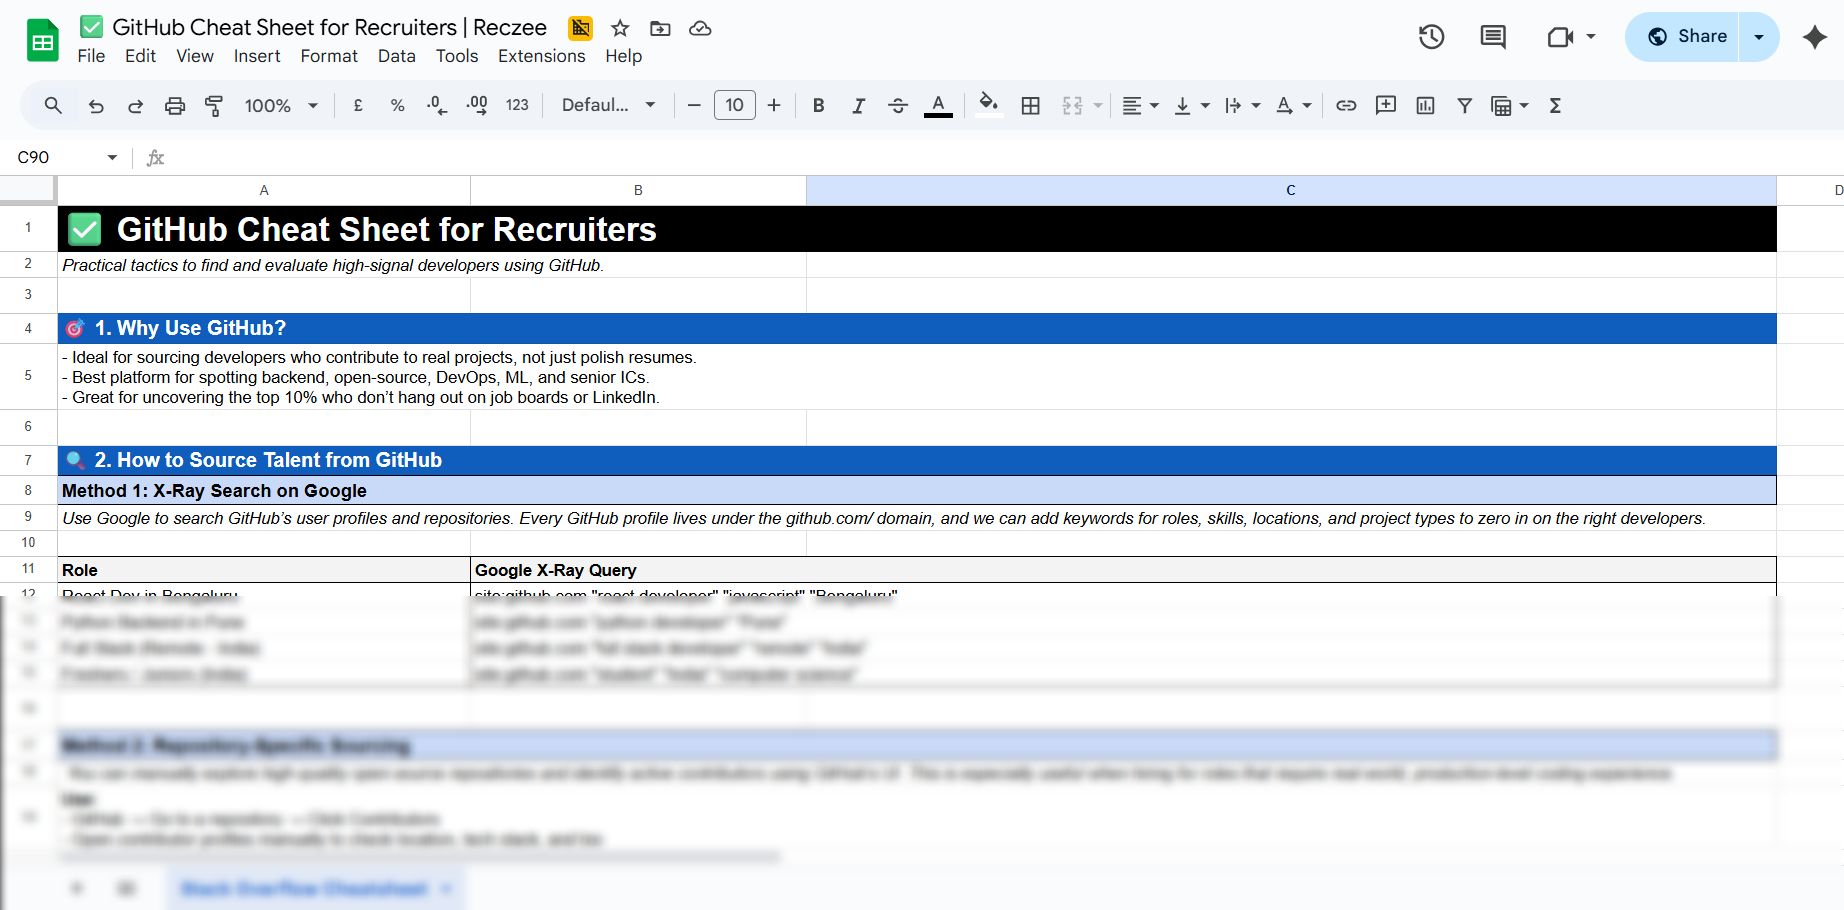Click the Share button
The image size is (1844, 910).
(x=1683, y=37)
